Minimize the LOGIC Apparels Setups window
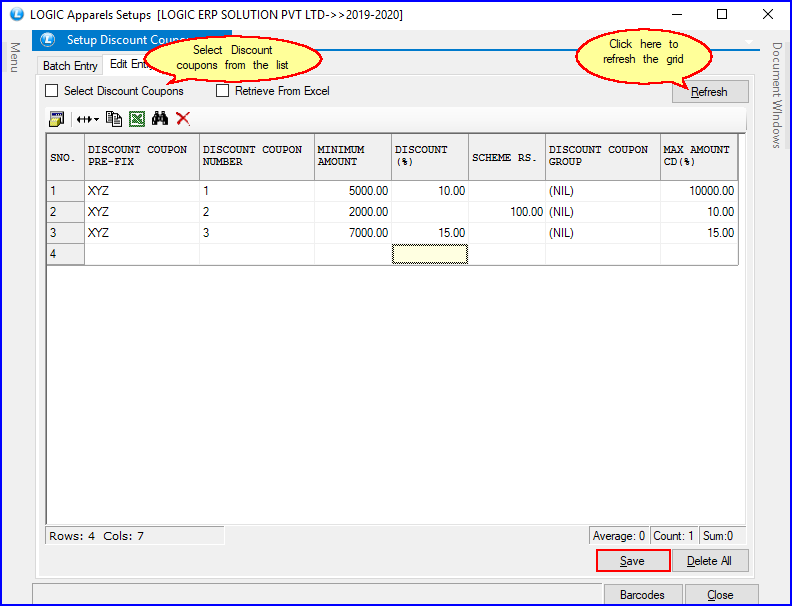The image size is (792, 606). 677,14
